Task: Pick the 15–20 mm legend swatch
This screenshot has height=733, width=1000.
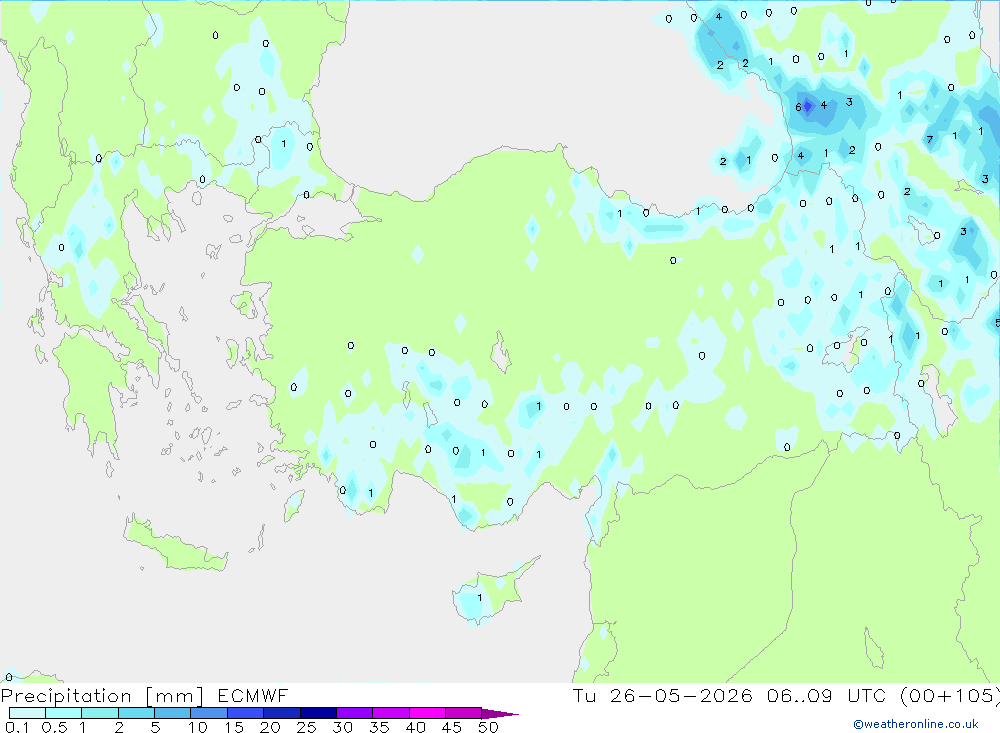Action: 245,713
